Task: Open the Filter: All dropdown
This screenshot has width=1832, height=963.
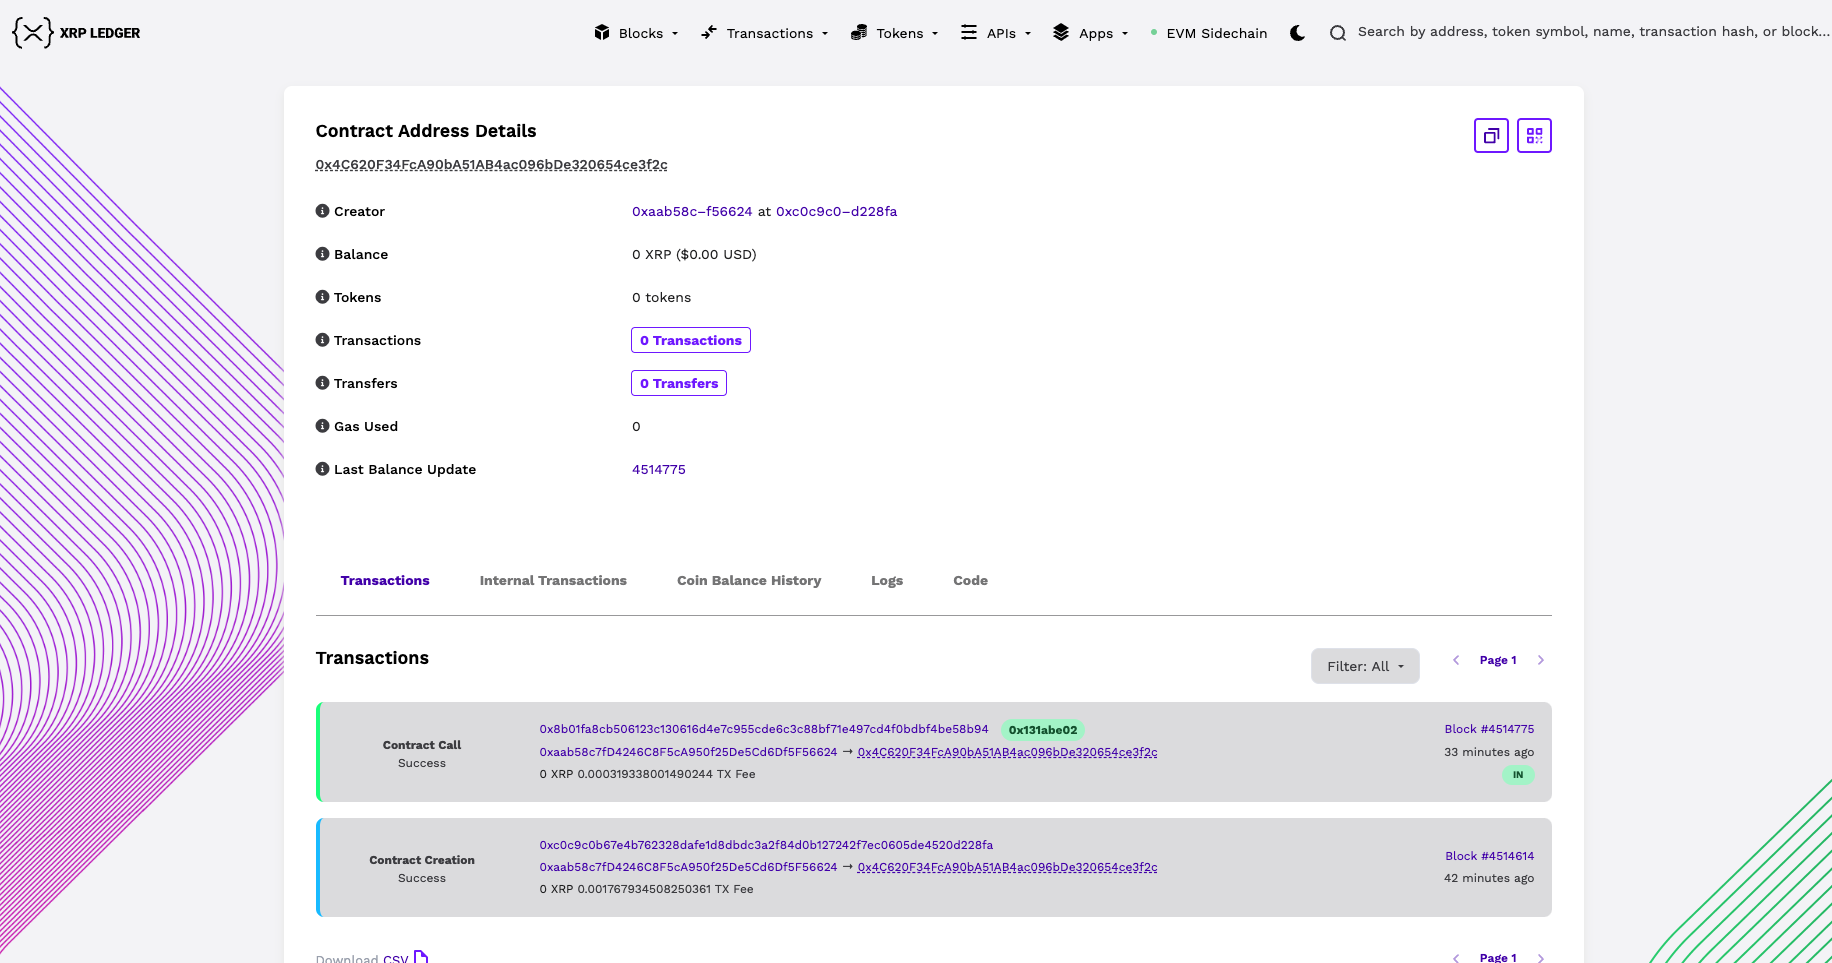Action: pyautogui.click(x=1365, y=666)
